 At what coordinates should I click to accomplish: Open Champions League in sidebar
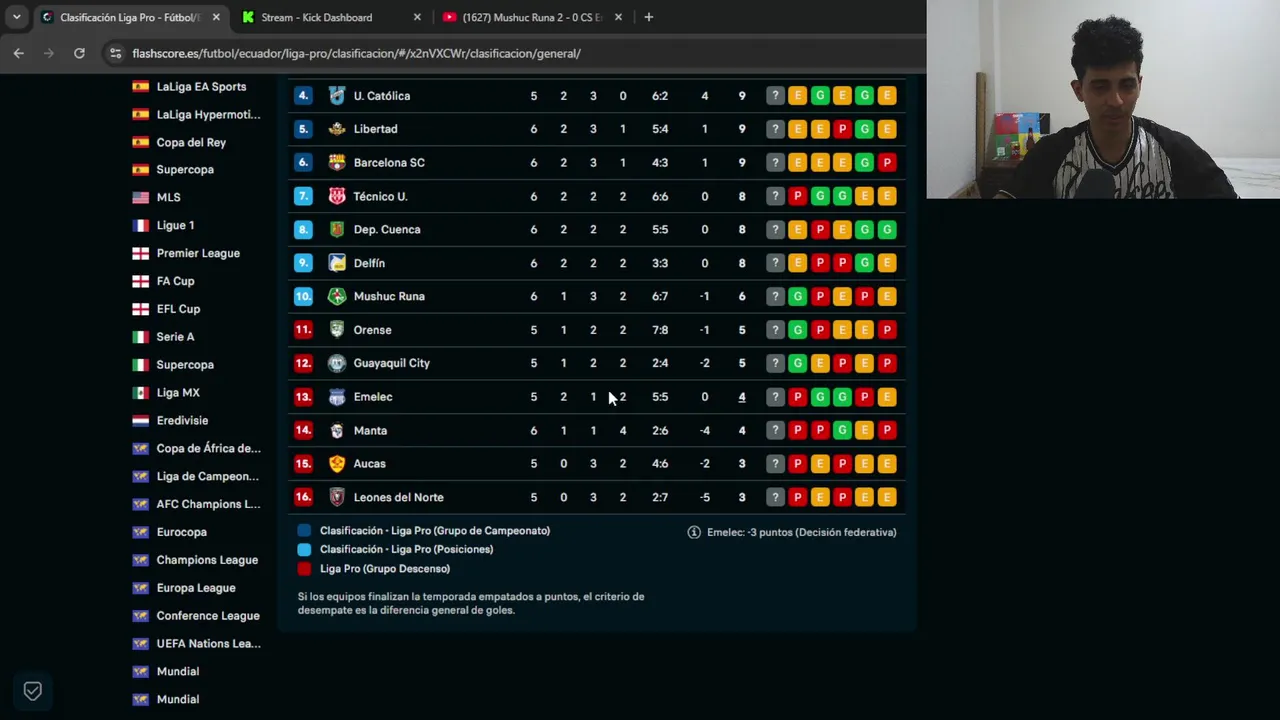(207, 560)
